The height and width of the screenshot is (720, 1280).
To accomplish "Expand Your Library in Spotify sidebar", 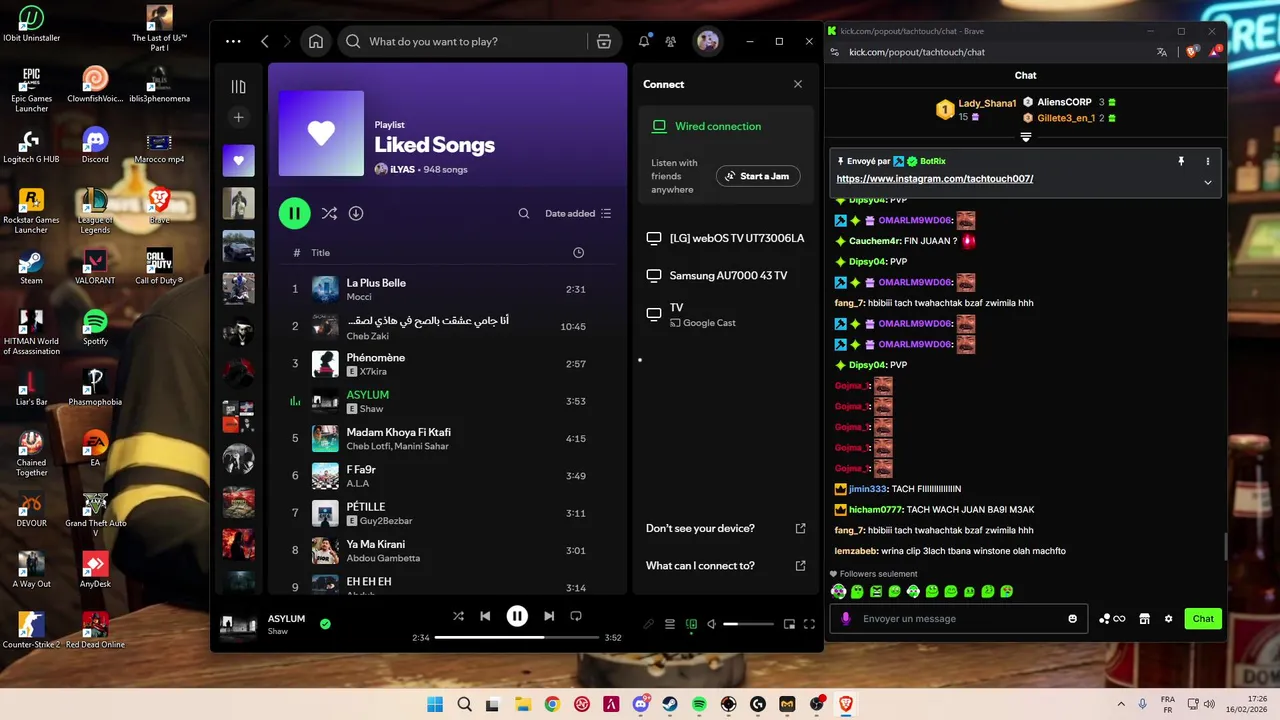I will 238,87.
